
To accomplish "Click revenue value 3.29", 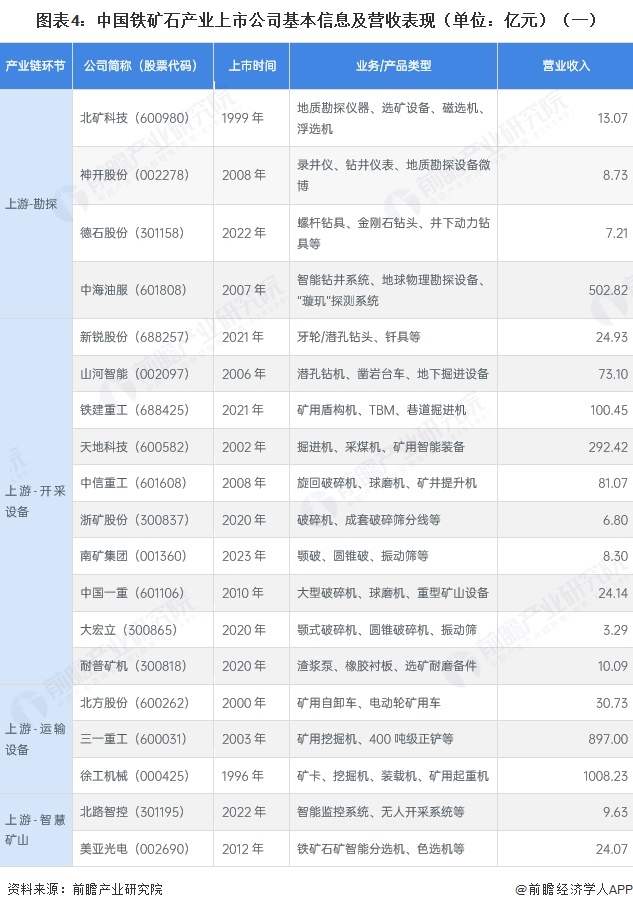I will tap(616, 630).
